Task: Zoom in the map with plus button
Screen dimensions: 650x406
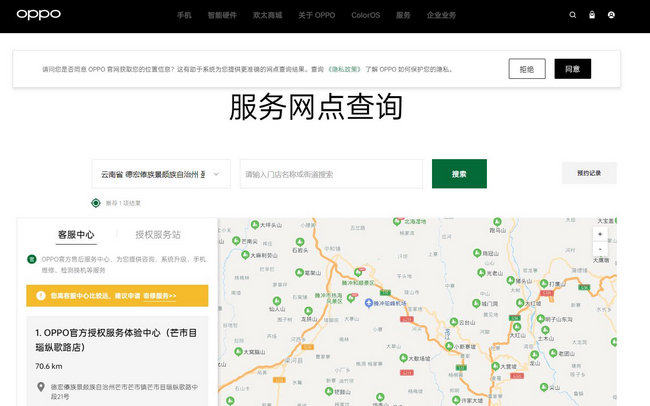Action: 600,234
